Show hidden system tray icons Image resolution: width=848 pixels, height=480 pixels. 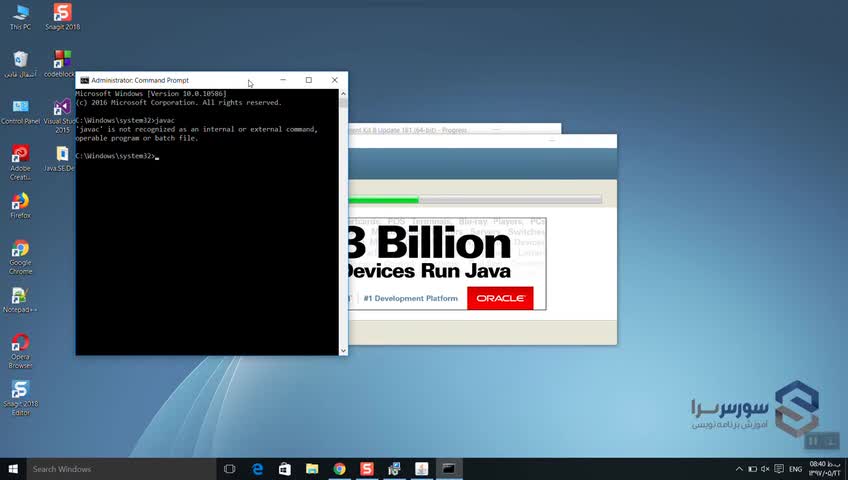pos(739,469)
